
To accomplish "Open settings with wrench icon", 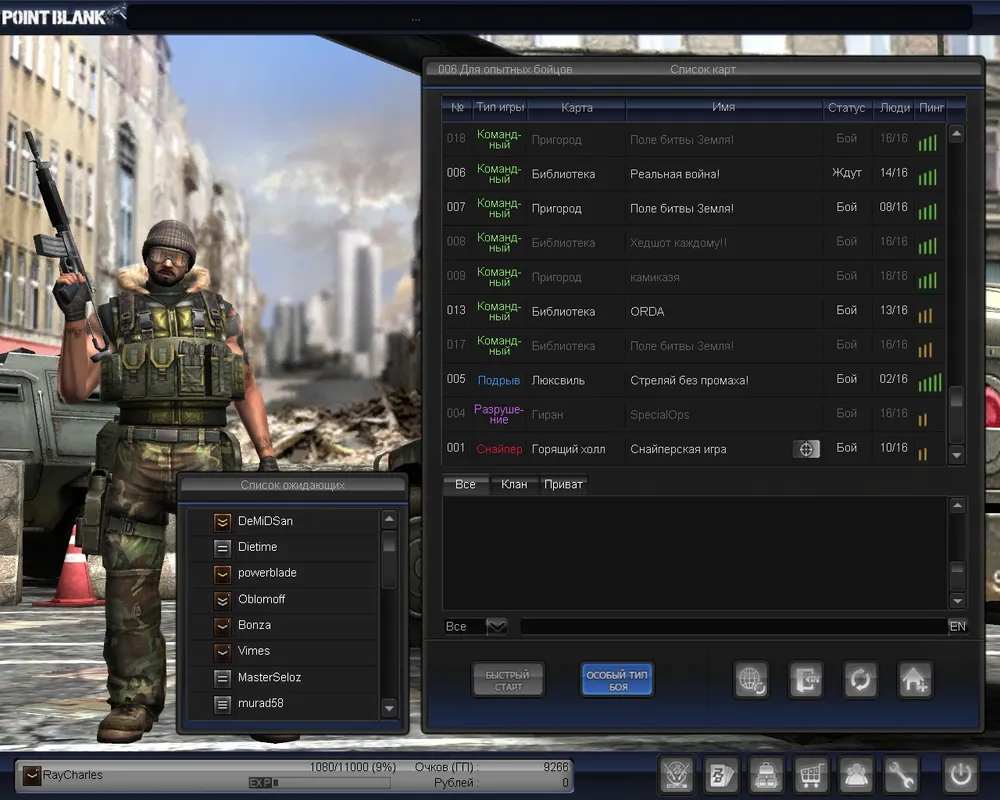I will pos(900,774).
